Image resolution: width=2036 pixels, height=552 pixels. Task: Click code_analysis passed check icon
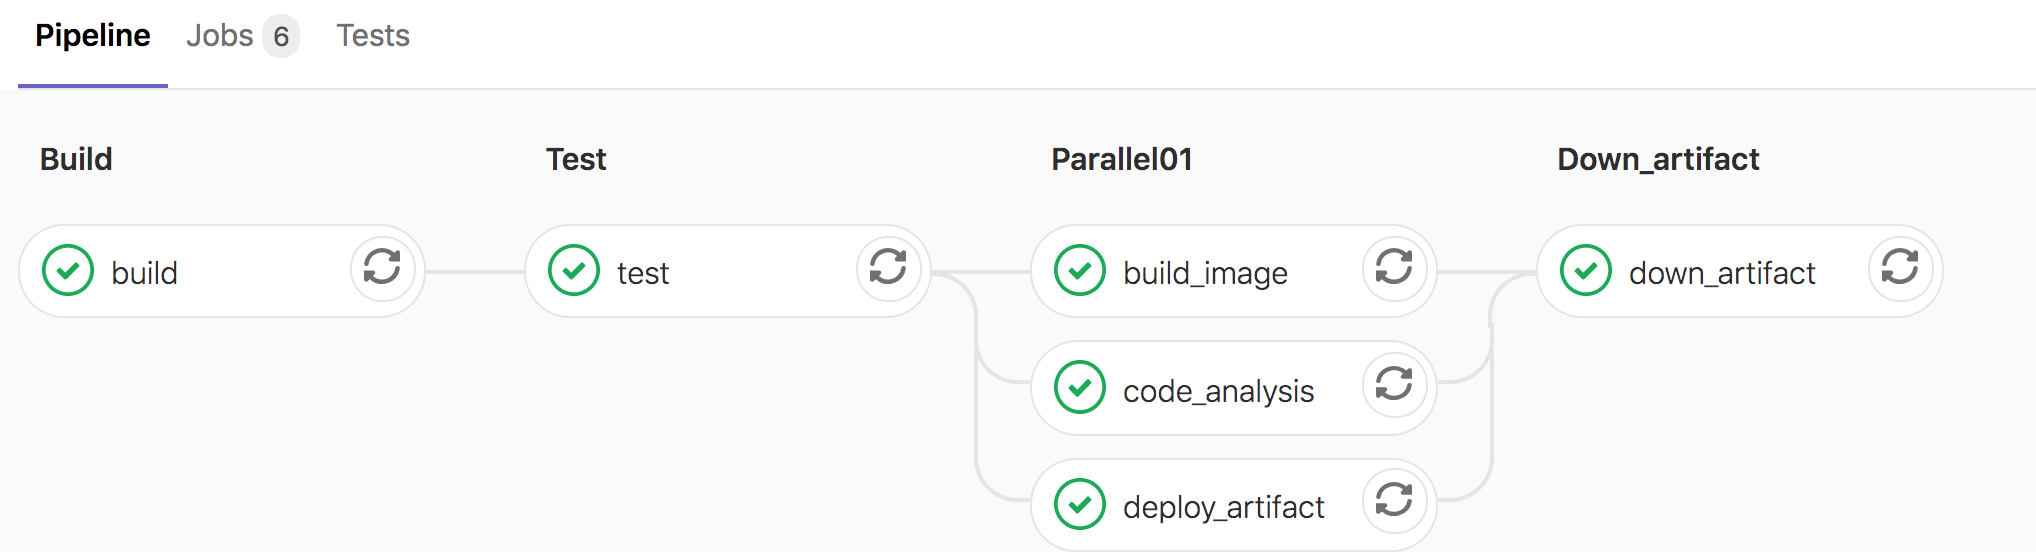coord(1080,388)
